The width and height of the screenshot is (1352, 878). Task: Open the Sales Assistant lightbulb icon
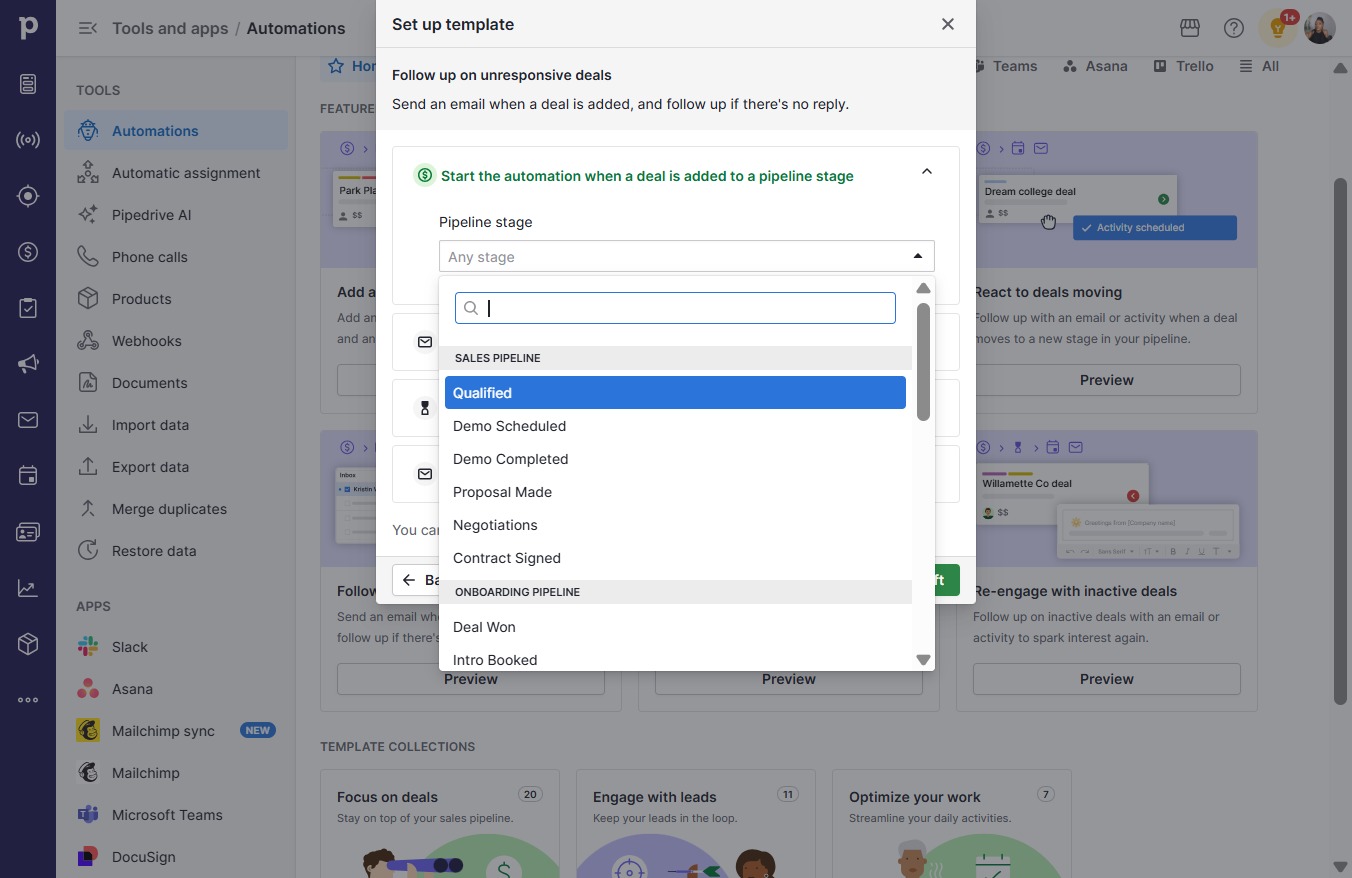click(x=1278, y=28)
